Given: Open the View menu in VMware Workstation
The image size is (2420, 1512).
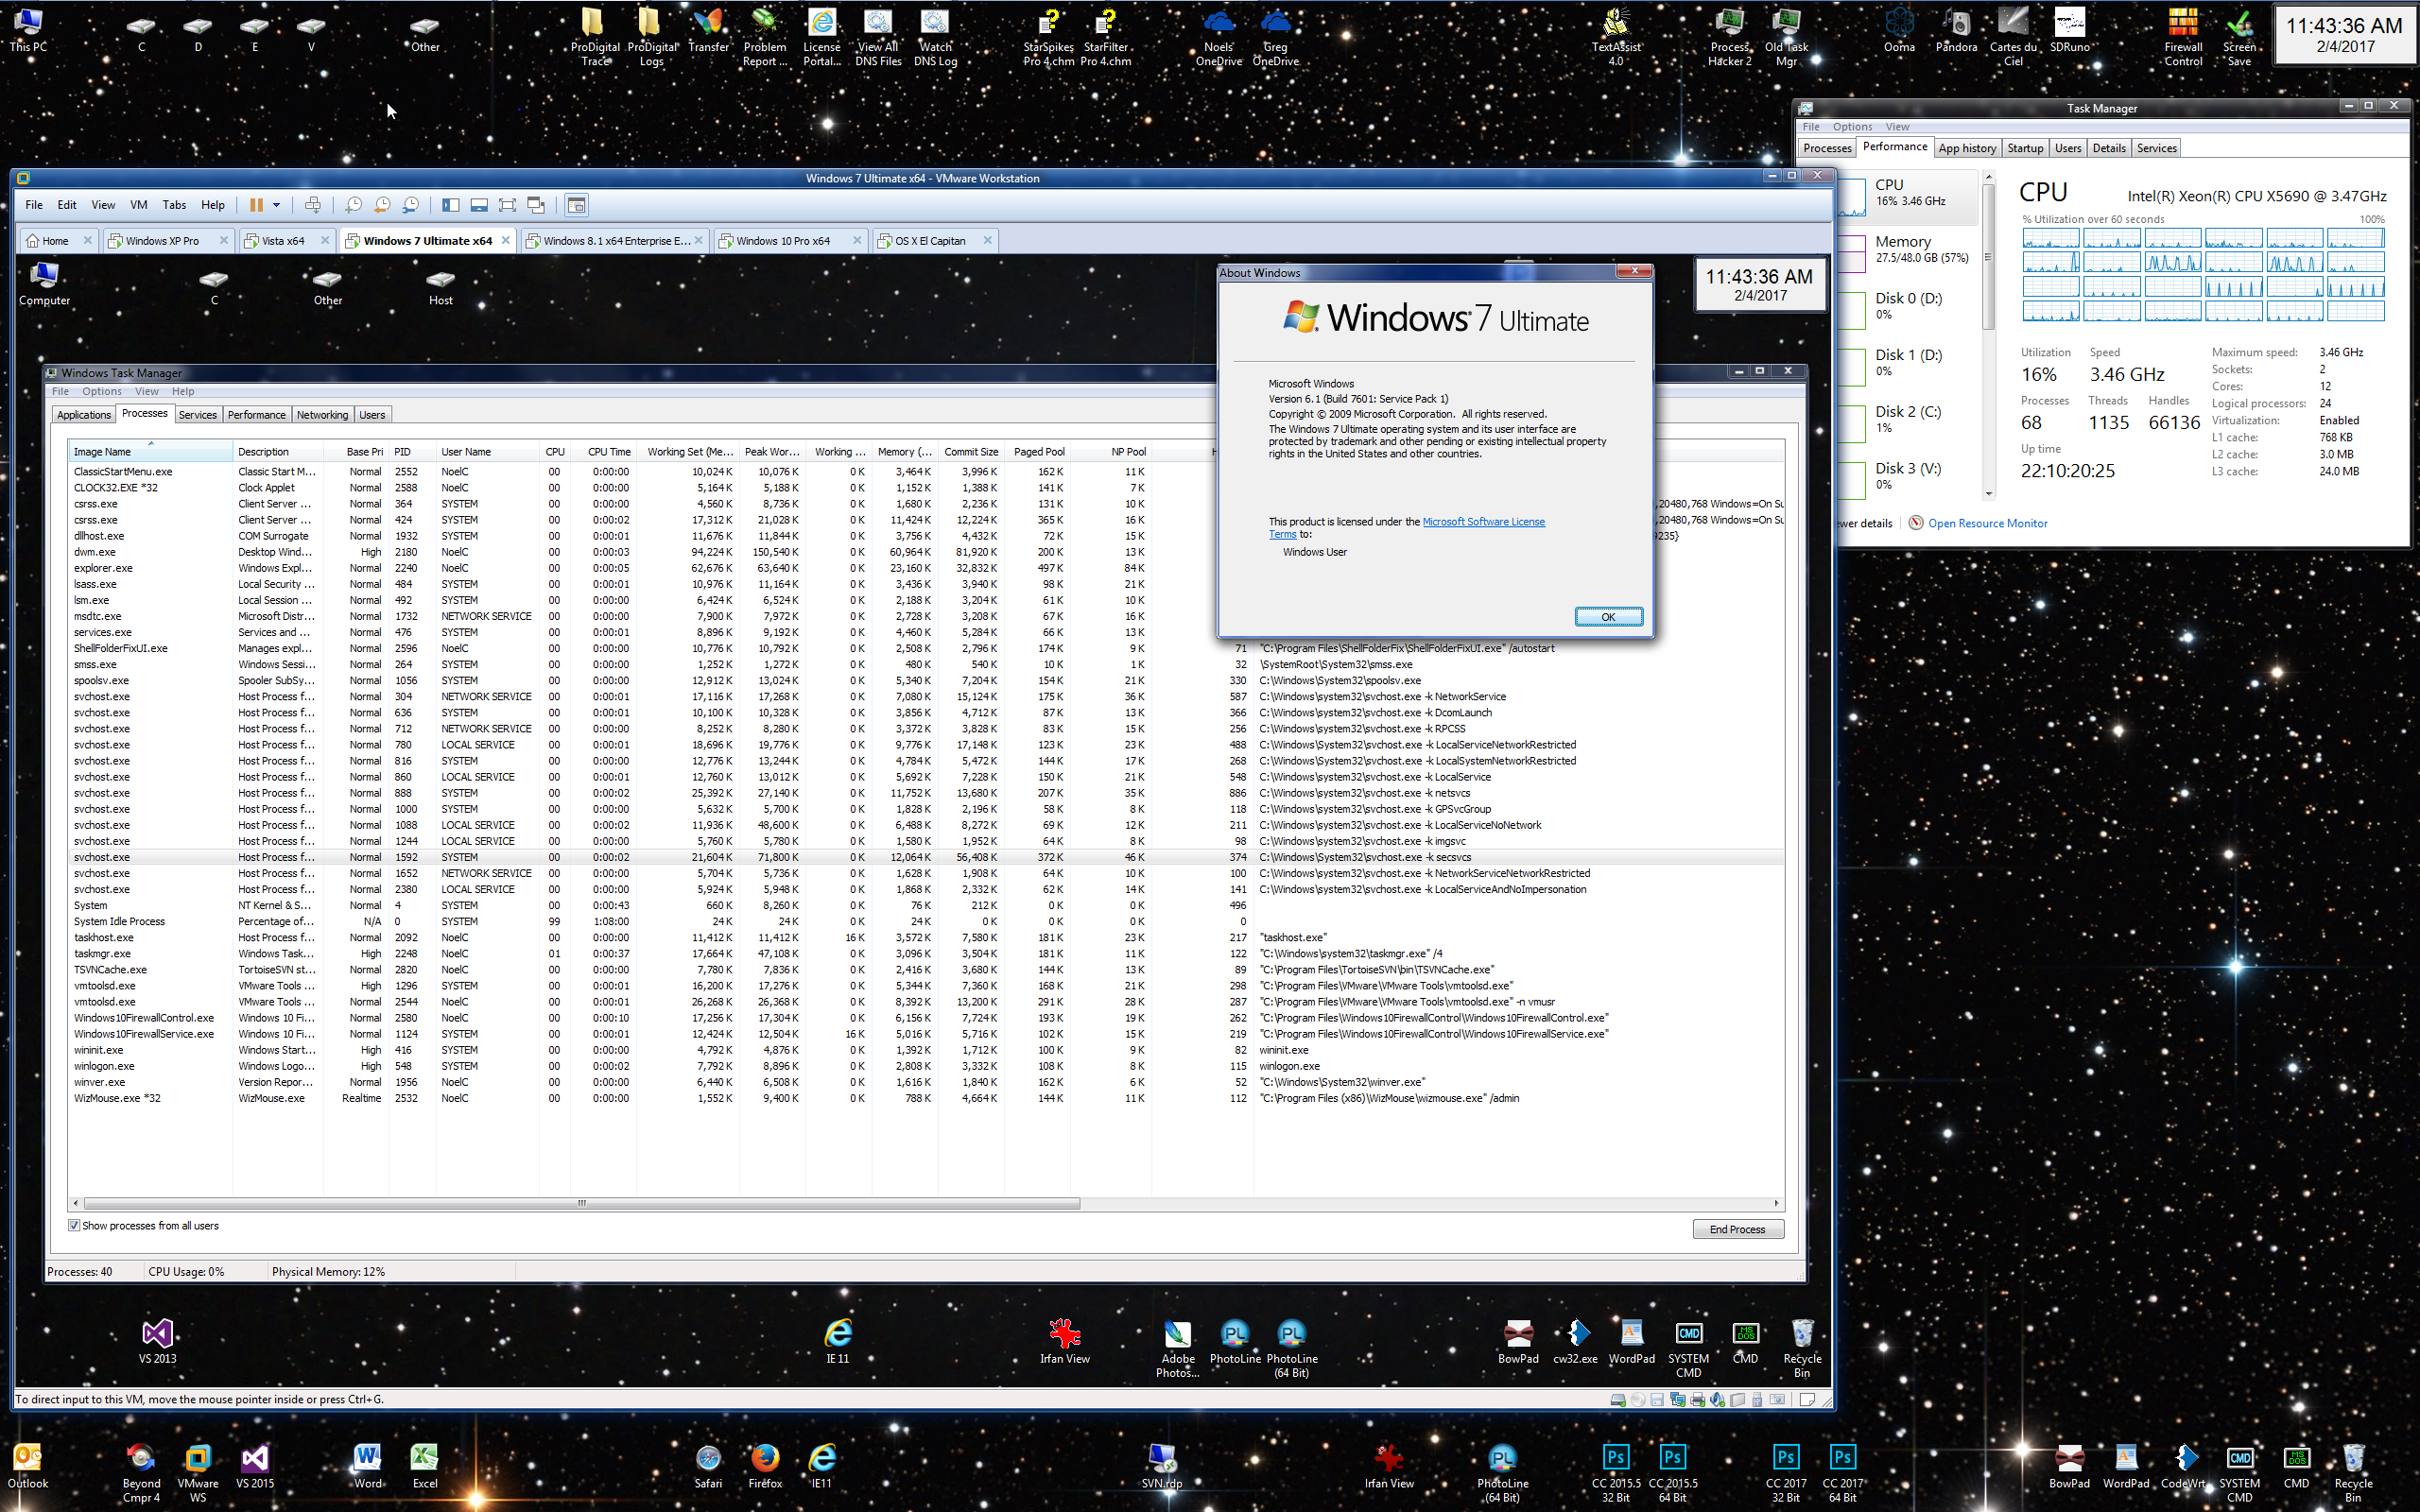Looking at the screenshot, I should click(x=103, y=205).
